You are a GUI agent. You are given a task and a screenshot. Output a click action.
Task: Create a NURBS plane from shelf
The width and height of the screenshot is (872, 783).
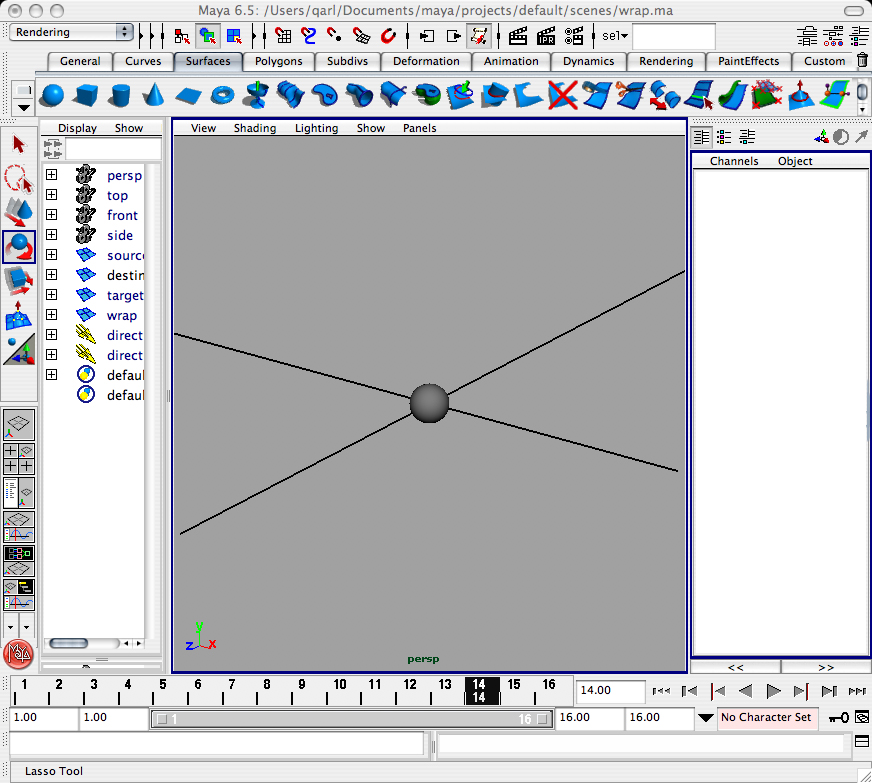(x=188, y=96)
